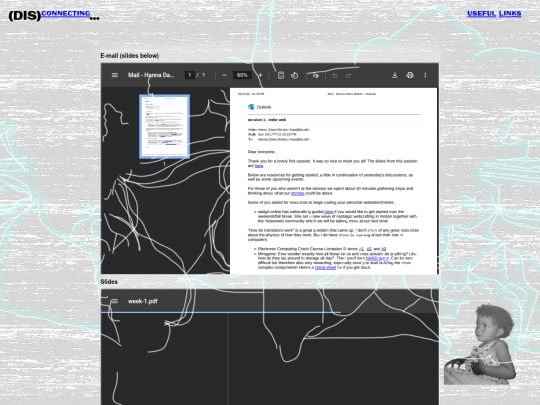This screenshot has height=405, width=540.
Task: Click the Outlook logo in email
Action: [x=251, y=107]
